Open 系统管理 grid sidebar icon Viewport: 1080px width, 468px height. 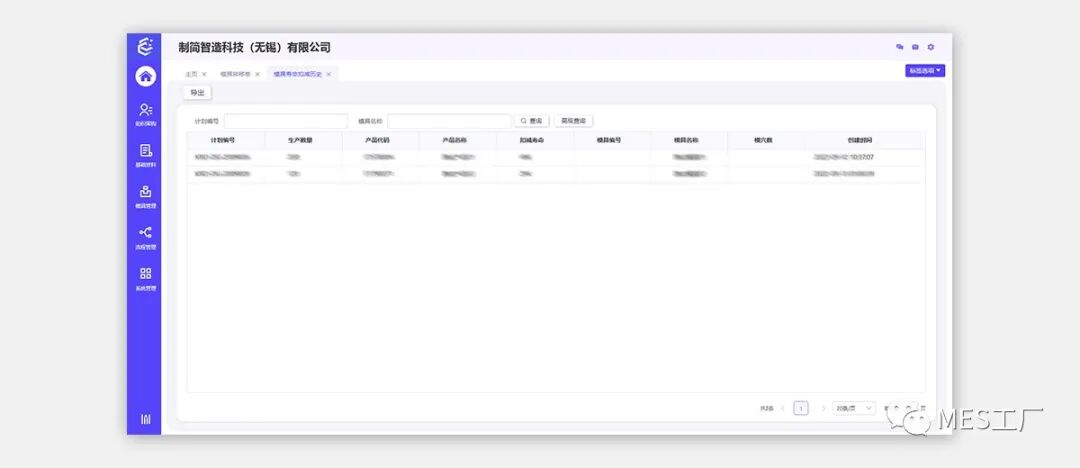[145, 274]
